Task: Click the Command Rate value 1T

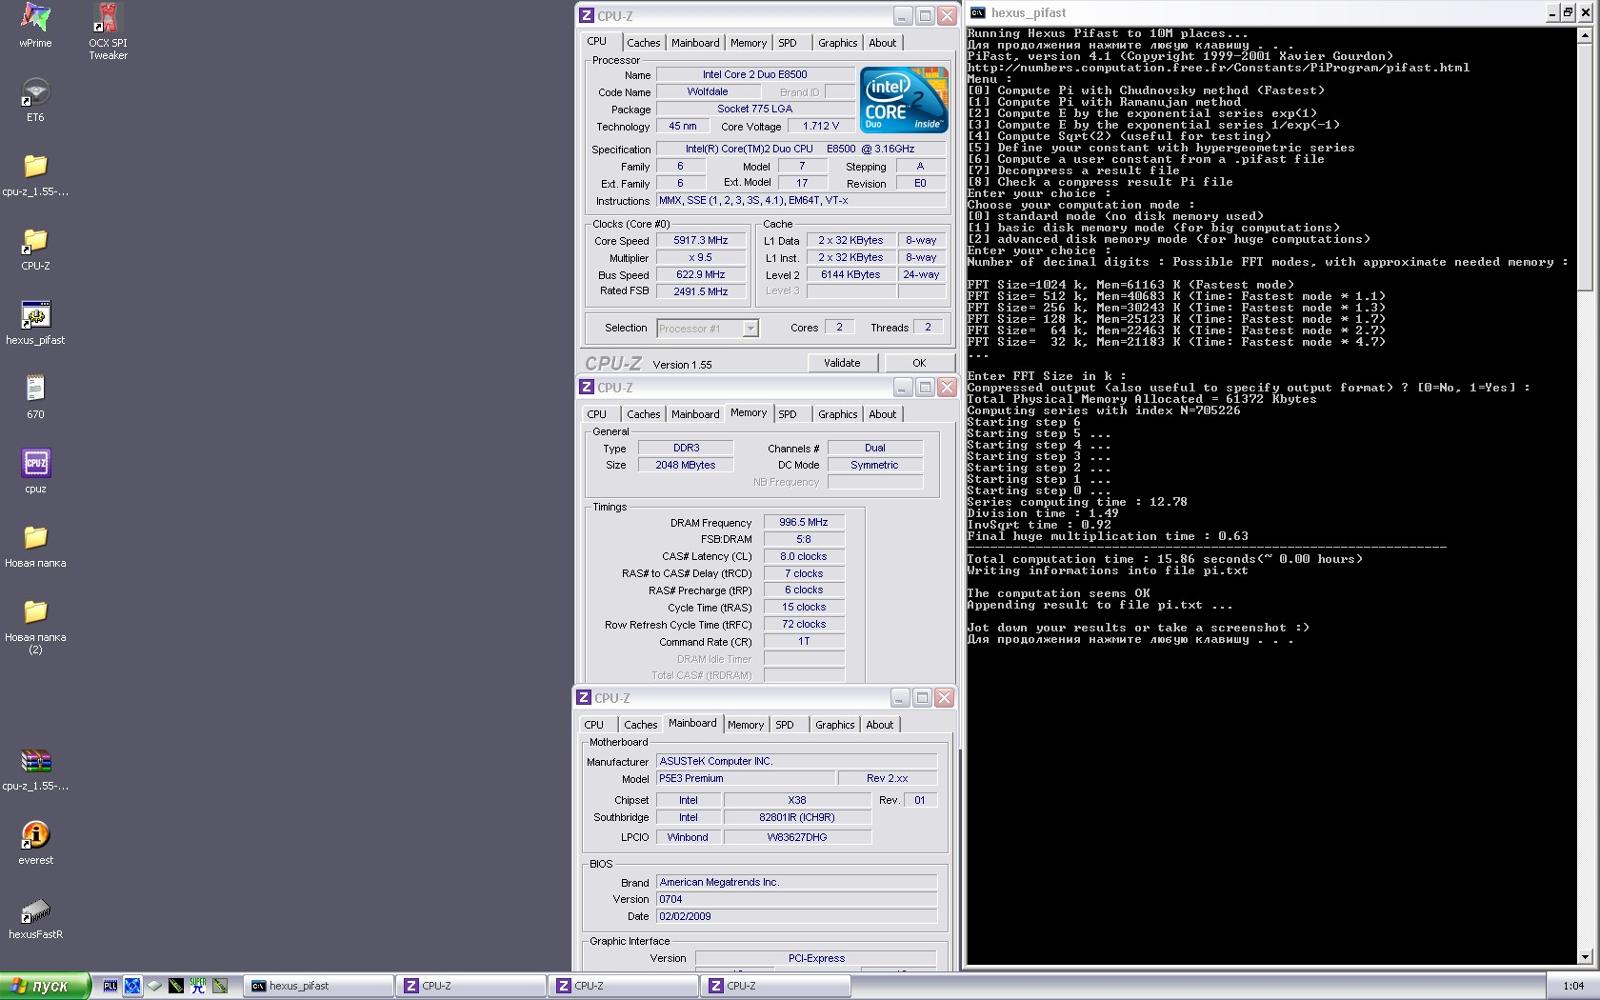Action: coord(804,641)
